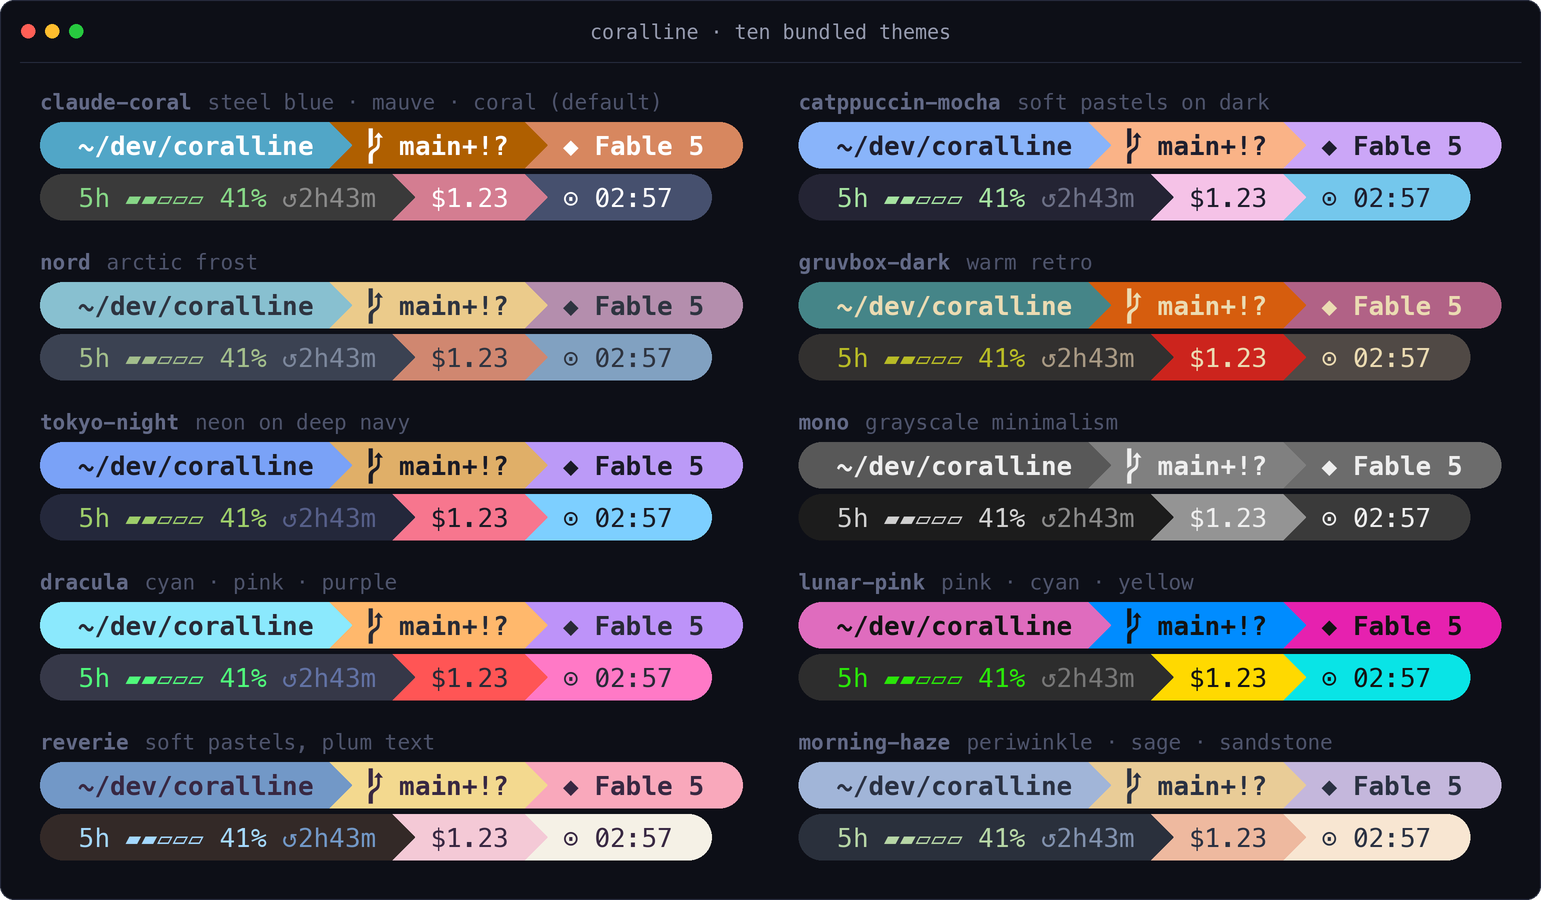Select the diamond icon in tokyo-night theme
This screenshot has height=900, width=1541.
click(x=571, y=467)
